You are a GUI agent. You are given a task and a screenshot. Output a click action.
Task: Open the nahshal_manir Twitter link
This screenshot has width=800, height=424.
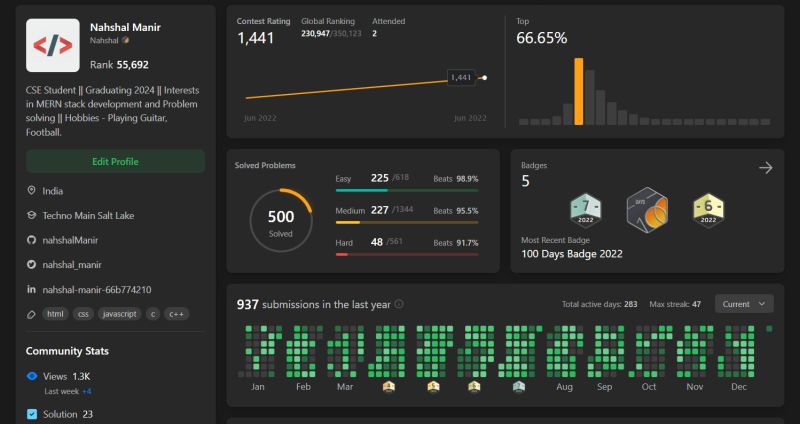click(72, 265)
